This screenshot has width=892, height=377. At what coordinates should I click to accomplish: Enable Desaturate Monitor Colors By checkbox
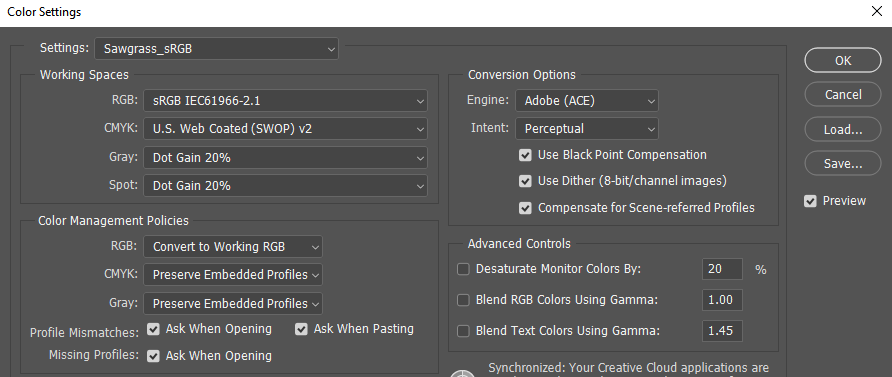pyautogui.click(x=463, y=269)
